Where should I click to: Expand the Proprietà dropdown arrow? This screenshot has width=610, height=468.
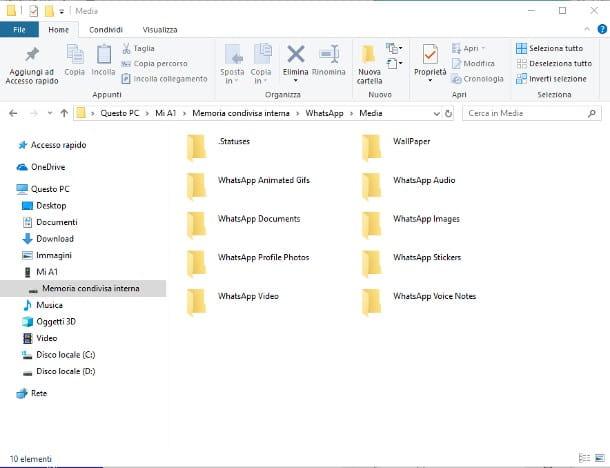coord(430,81)
